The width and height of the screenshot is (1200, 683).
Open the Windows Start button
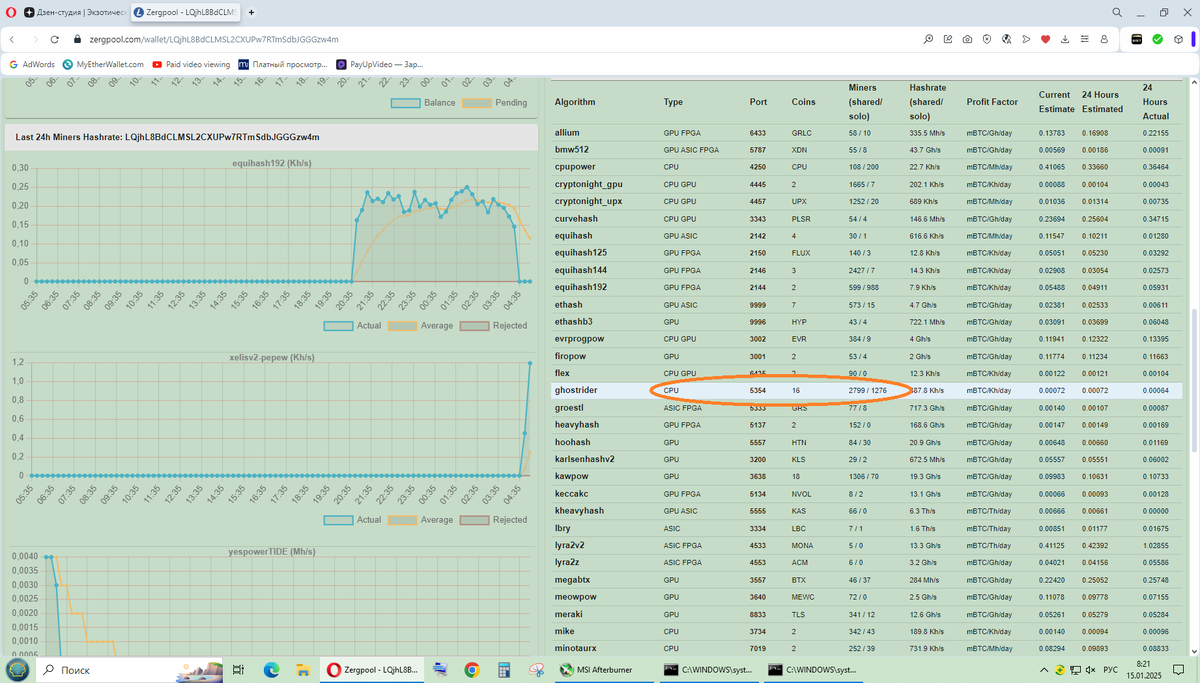coord(18,669)
